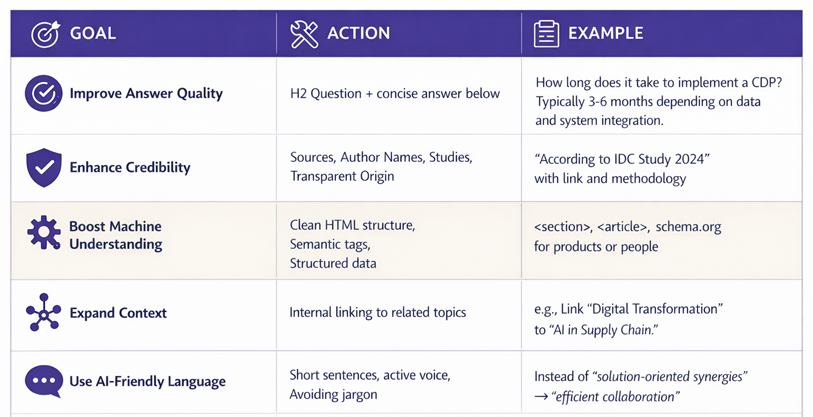This screenshot has width=813, height=417.
Task: Select the GOAL column header text
Action: coord(93,34)
